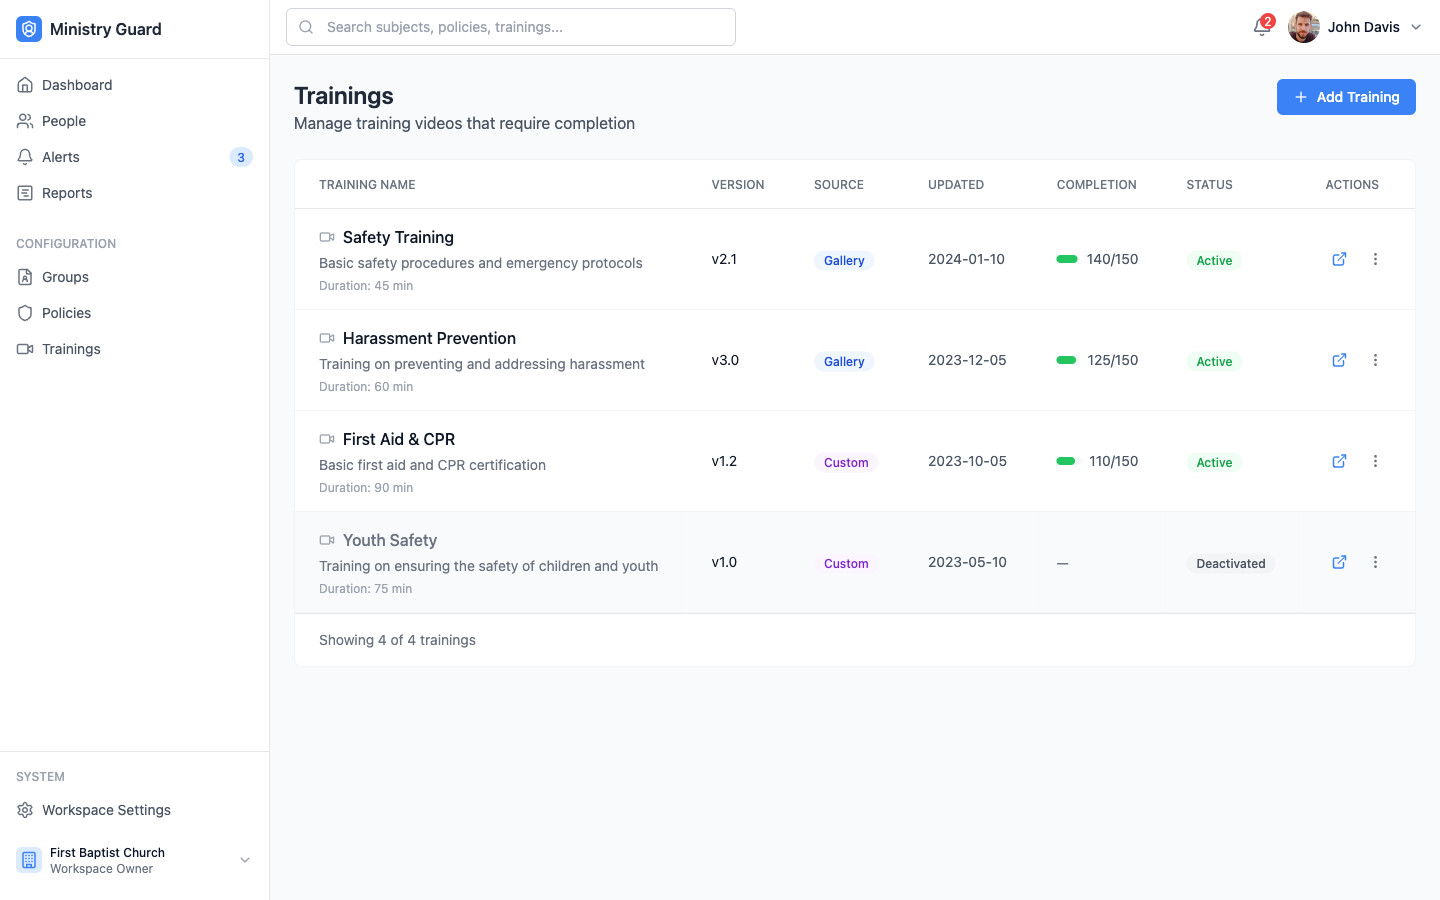Switch to the Trainings section
1440x900 pixels.
(70, 349)
